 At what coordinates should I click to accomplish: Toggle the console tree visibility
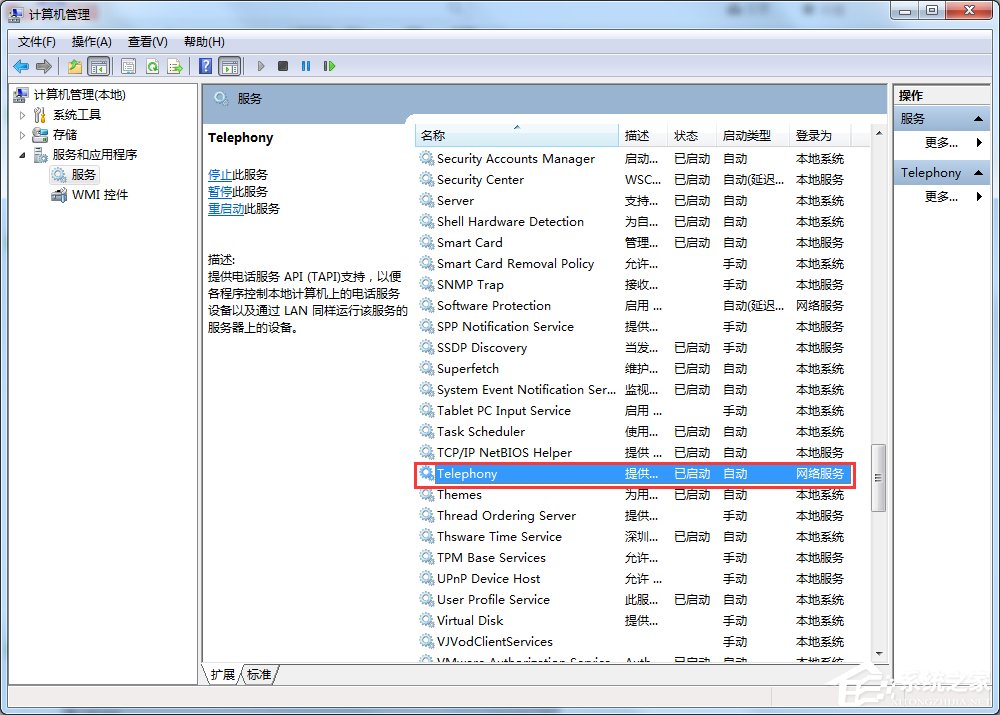click(96, 66)
